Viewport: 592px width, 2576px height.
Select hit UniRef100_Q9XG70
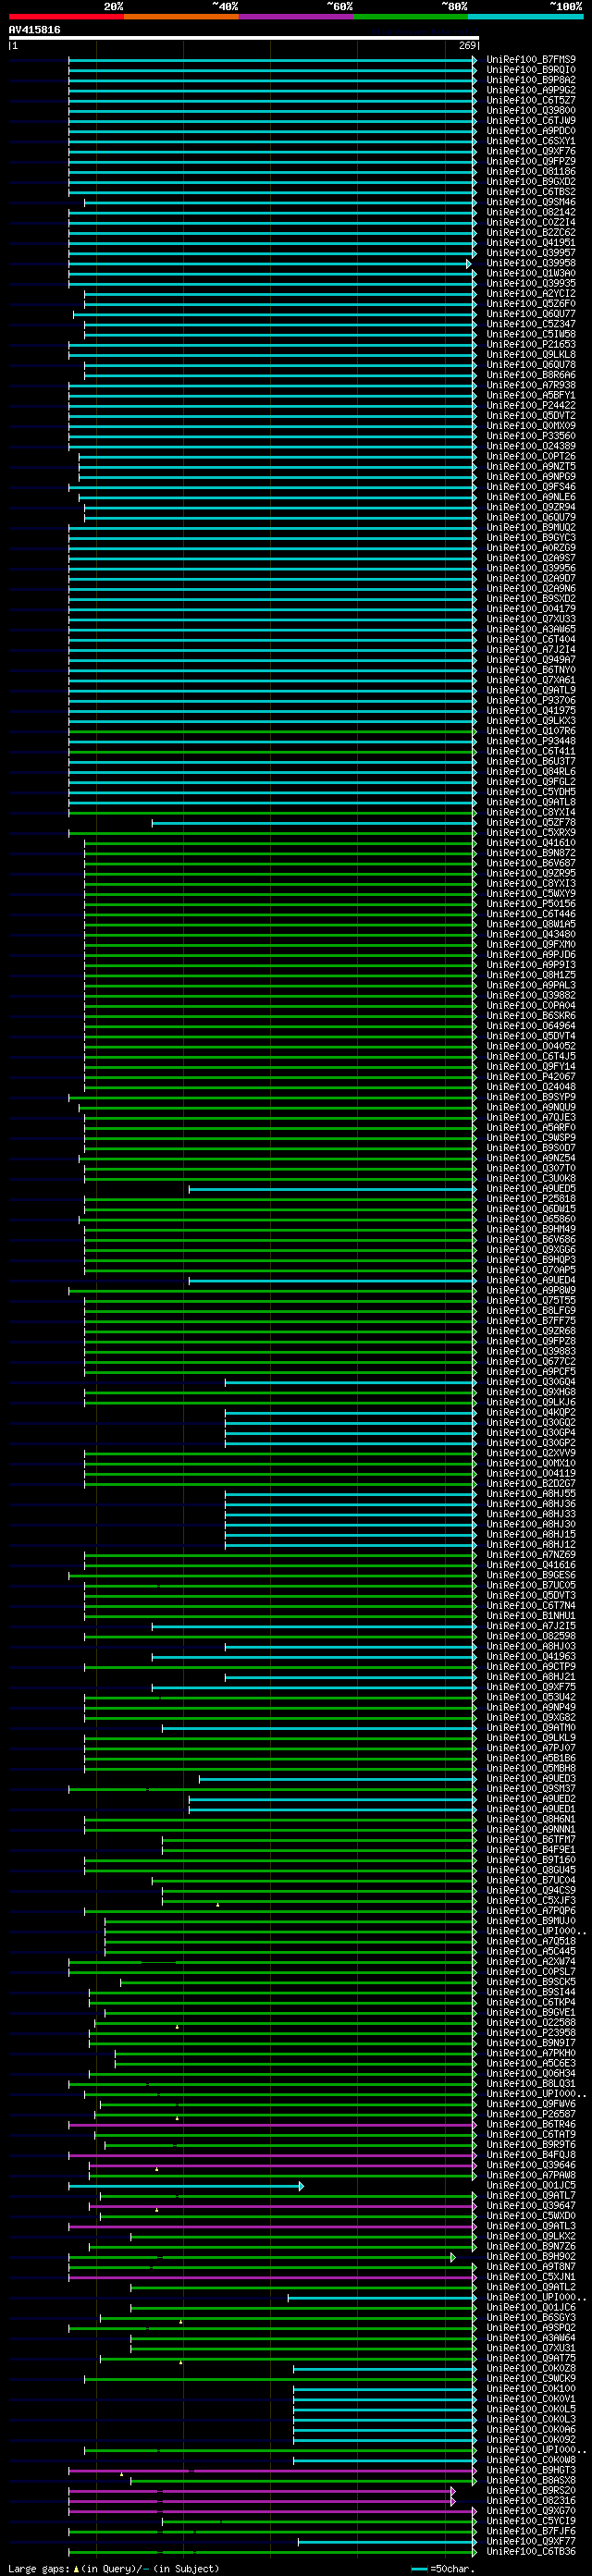(x=531, y=2511)
